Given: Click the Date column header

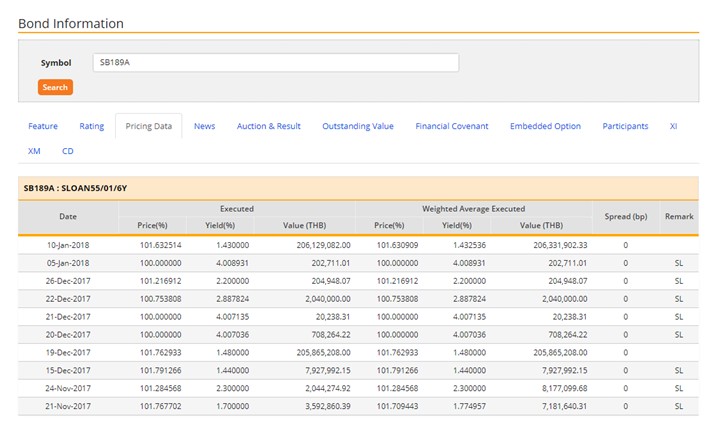Looking at the screenshot, I should tap(68, 217).
